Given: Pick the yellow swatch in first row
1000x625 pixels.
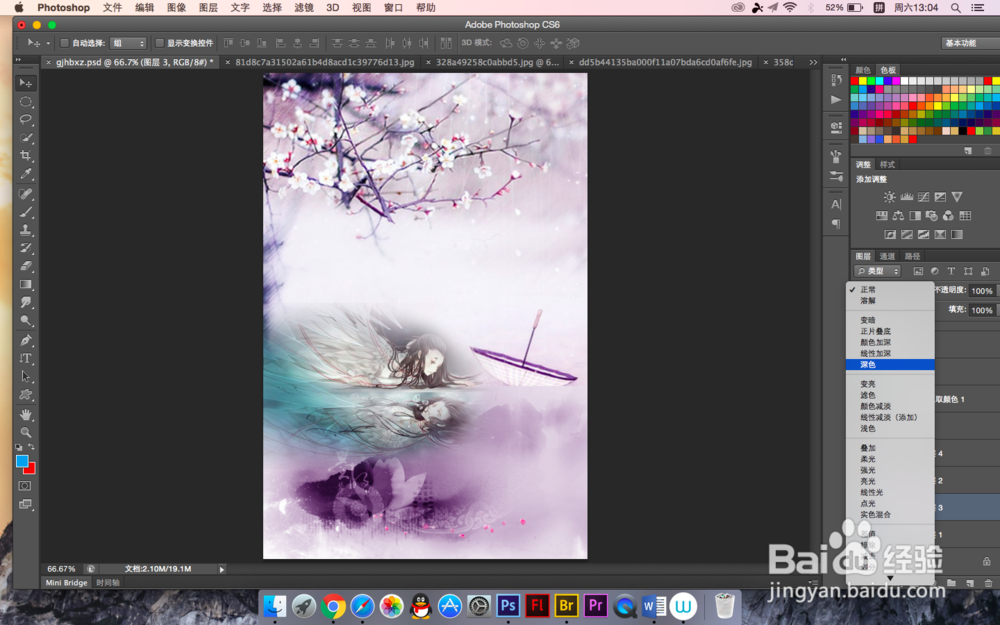Looking at the screenshot, I should [863, 81].
